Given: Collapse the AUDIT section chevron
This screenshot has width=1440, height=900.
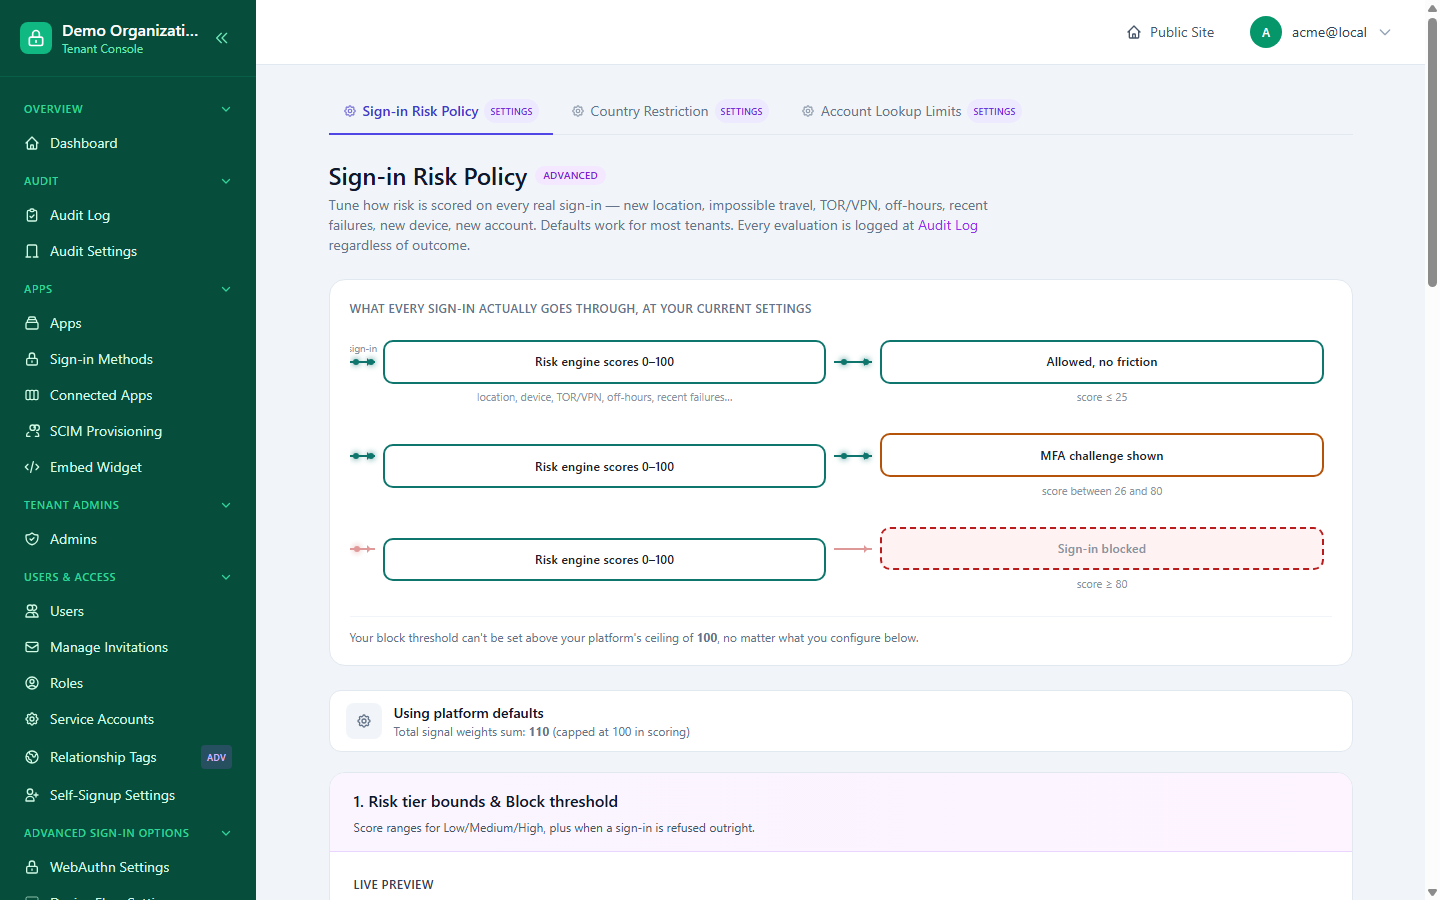Looking at the screenshot, I should pyautogui.click(x=226, y=181).
